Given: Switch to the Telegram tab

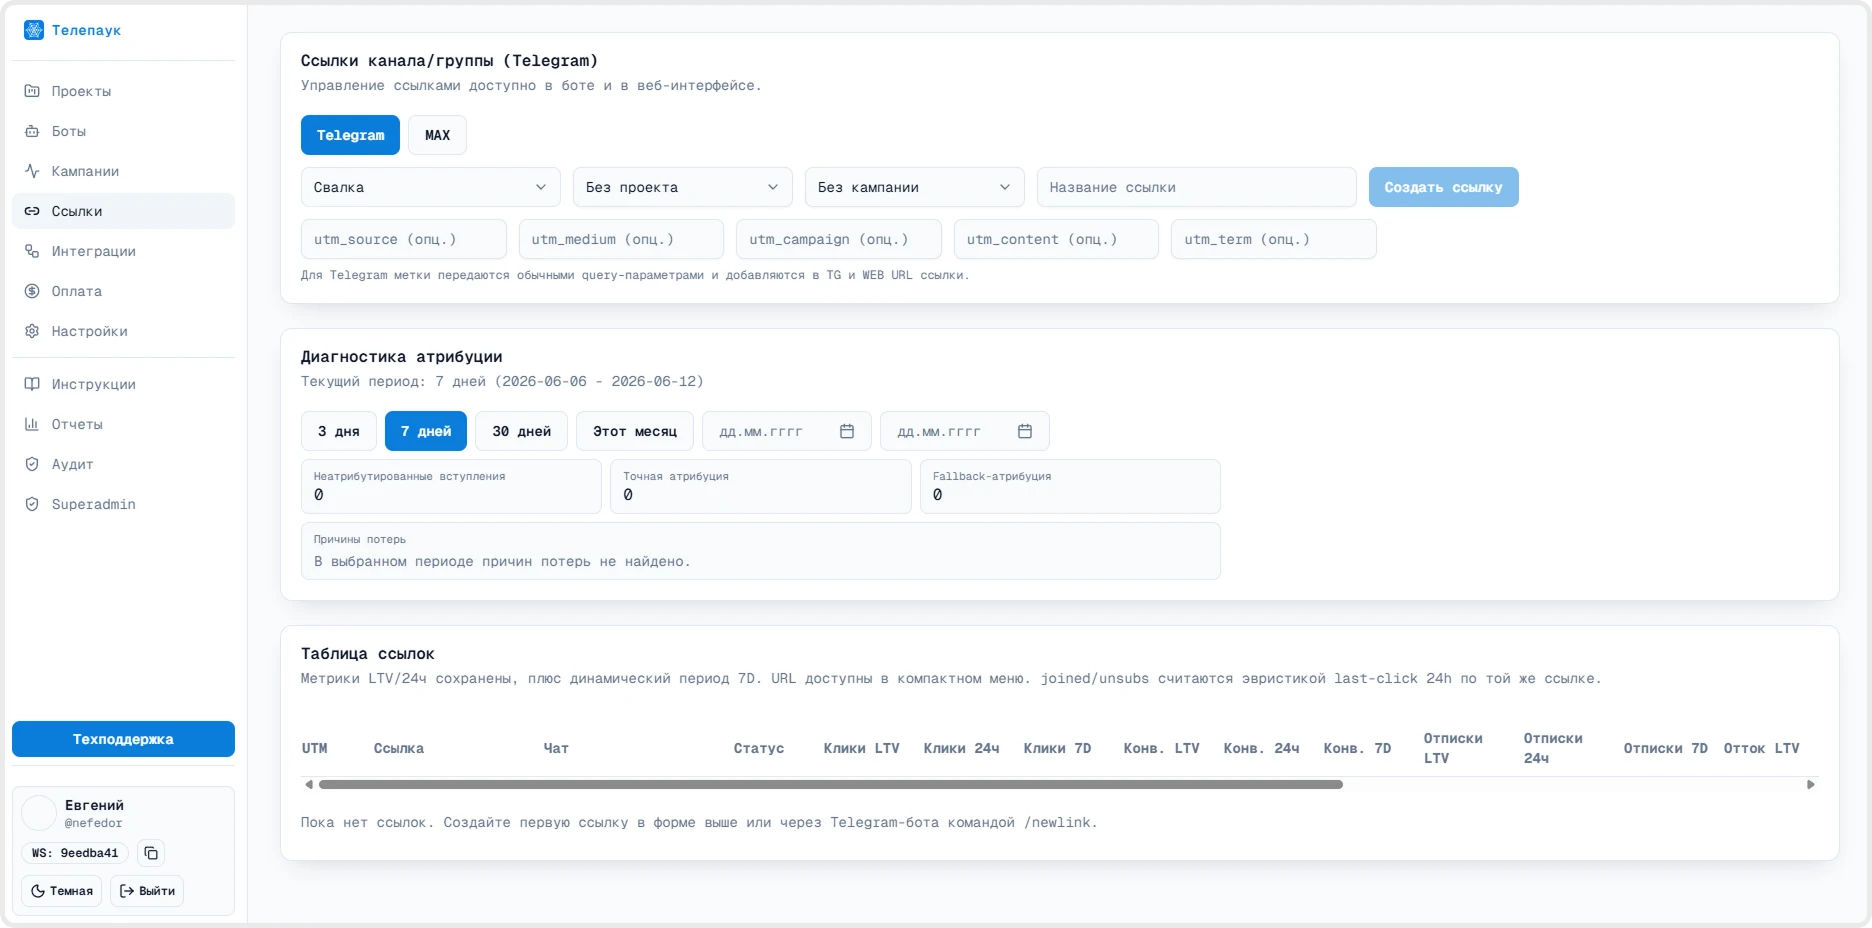Looking at the screenshot, I should (350, 135).
